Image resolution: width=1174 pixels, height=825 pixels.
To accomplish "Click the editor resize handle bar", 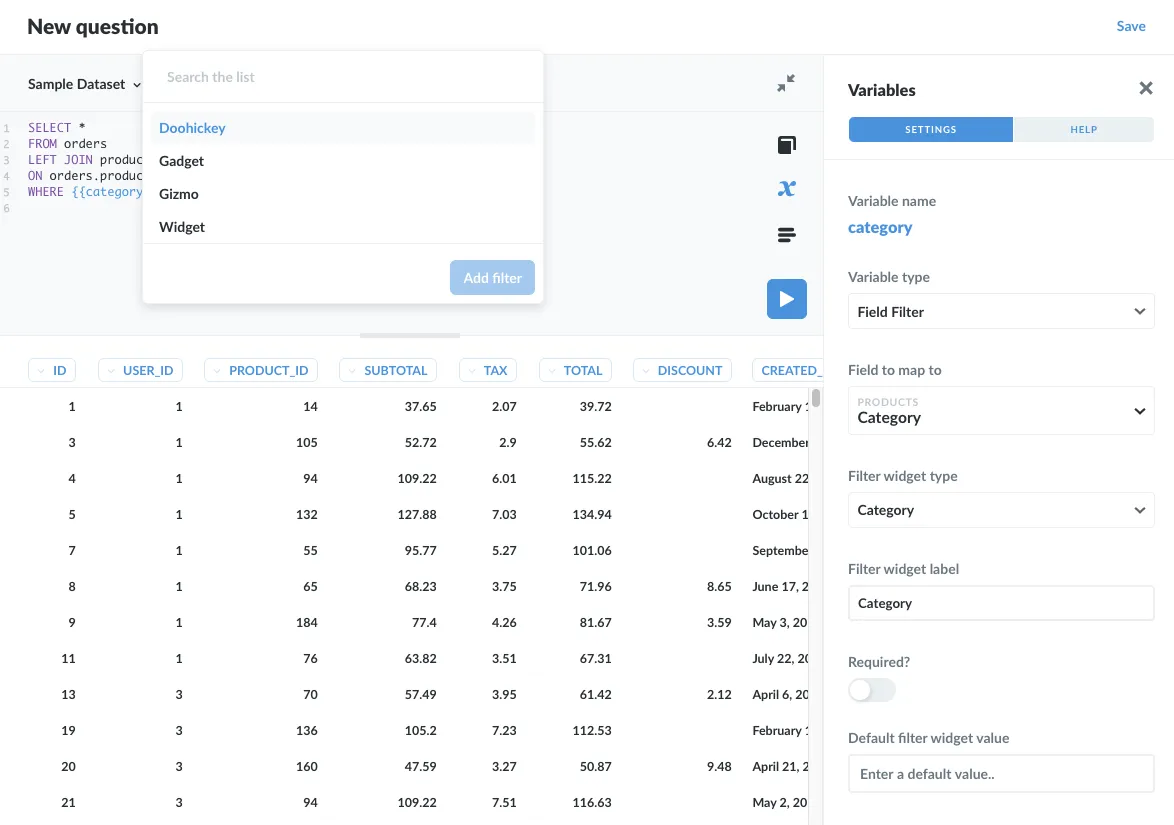I will [x=410, y=335].
